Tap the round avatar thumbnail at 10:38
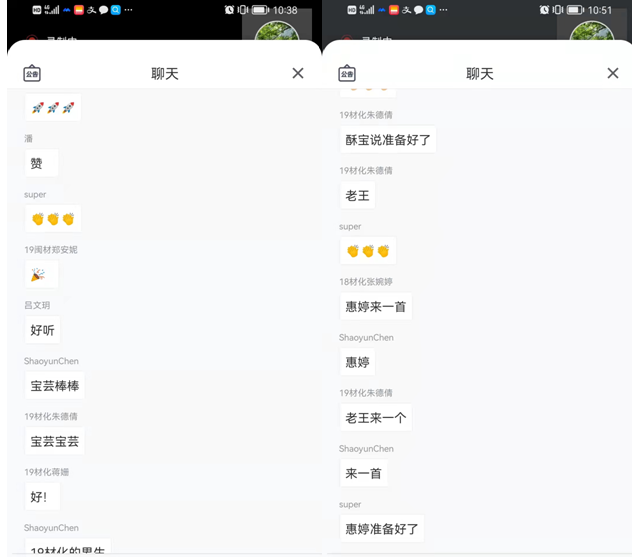The width and height of the screenshot is (632, 557). pos(277,31)
